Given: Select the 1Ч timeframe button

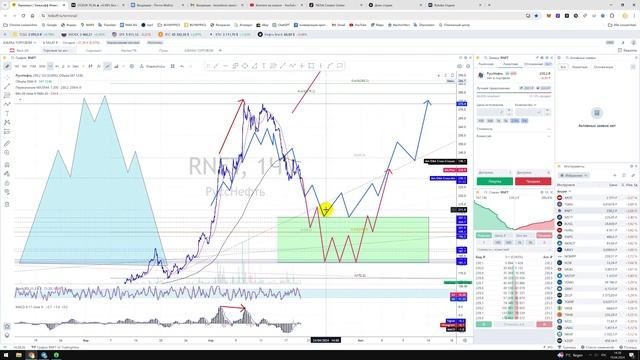Looking at the screenshot, I should [50, 66].
